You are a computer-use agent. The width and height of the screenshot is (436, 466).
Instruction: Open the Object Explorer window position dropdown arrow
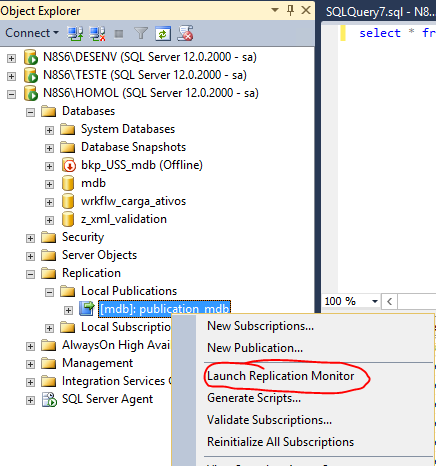pyautogui.click(x=275, y=10)
